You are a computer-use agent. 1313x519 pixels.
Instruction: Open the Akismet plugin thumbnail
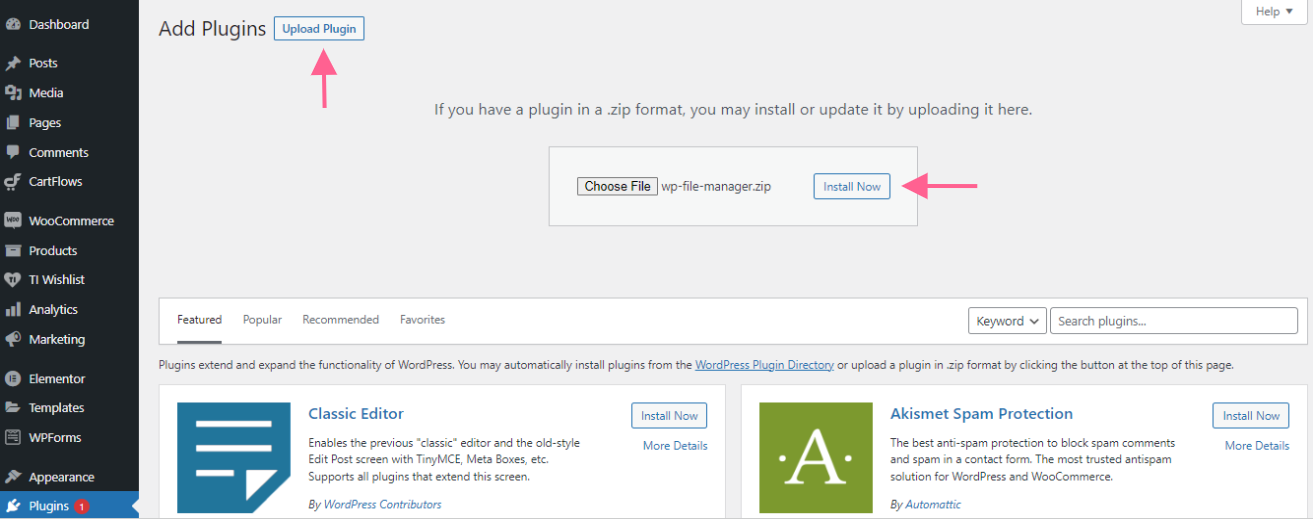[816, 458]
